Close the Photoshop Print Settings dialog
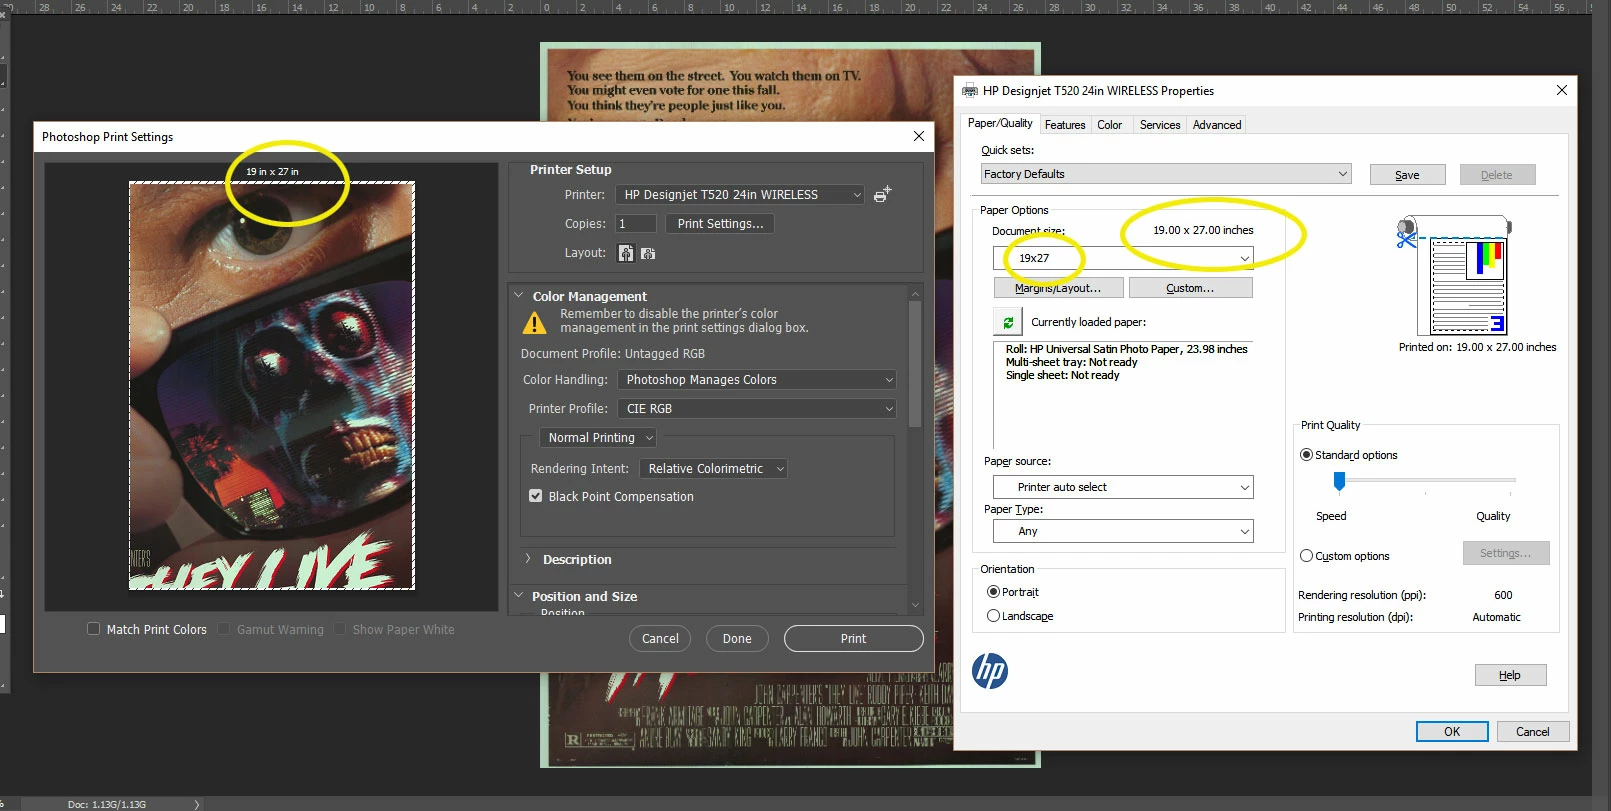Viewport: 1611px width, 811px height. tap(919, 136)
